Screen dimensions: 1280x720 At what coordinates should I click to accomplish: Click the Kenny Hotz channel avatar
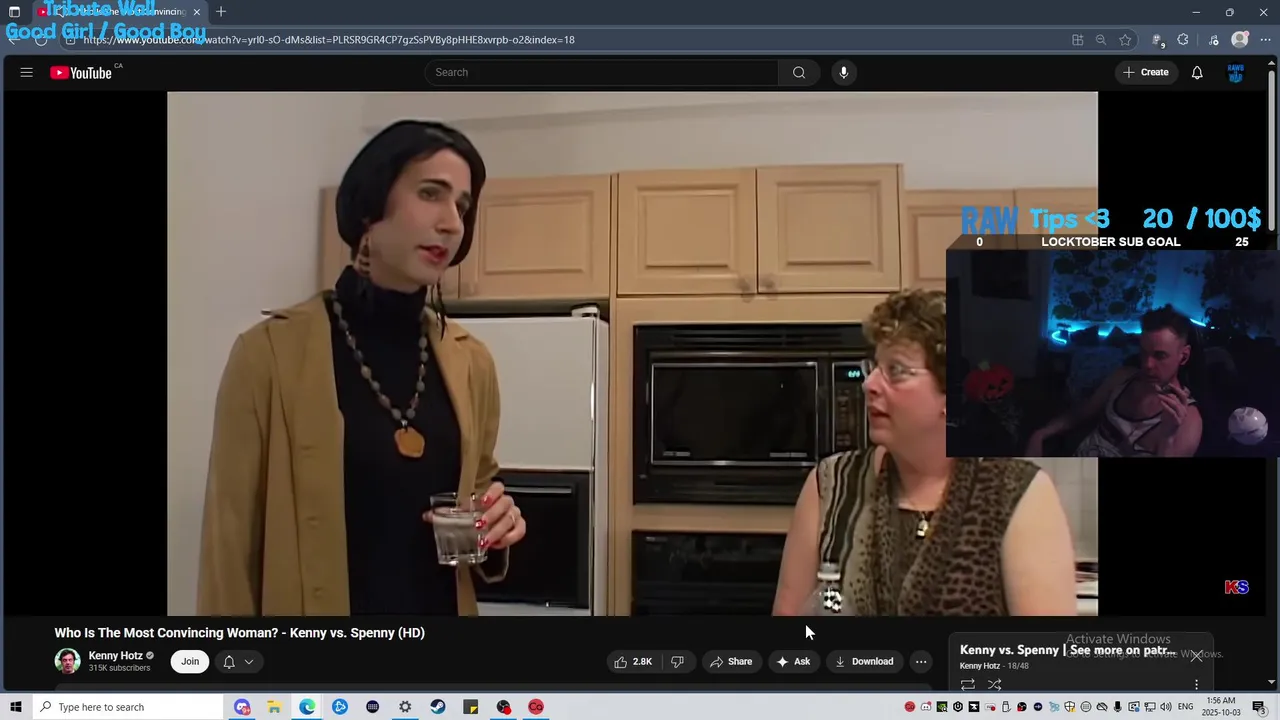coord(67,661)
